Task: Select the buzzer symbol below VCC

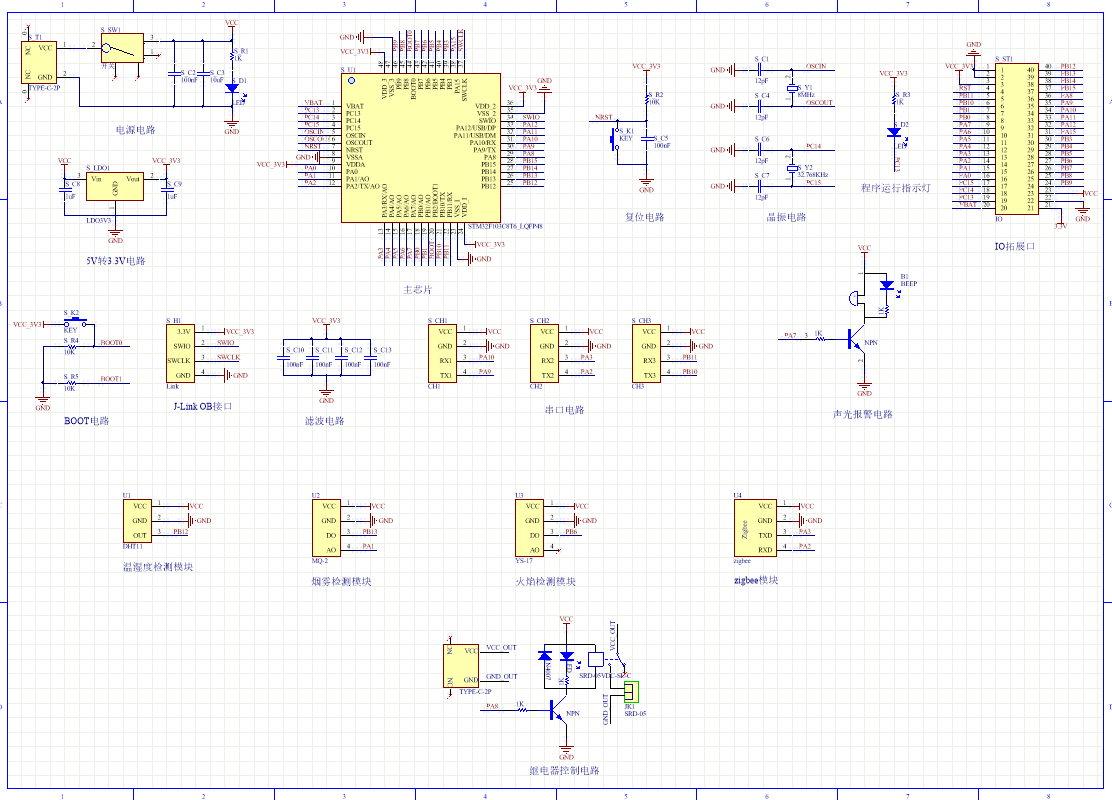Action: coord(854,299)
